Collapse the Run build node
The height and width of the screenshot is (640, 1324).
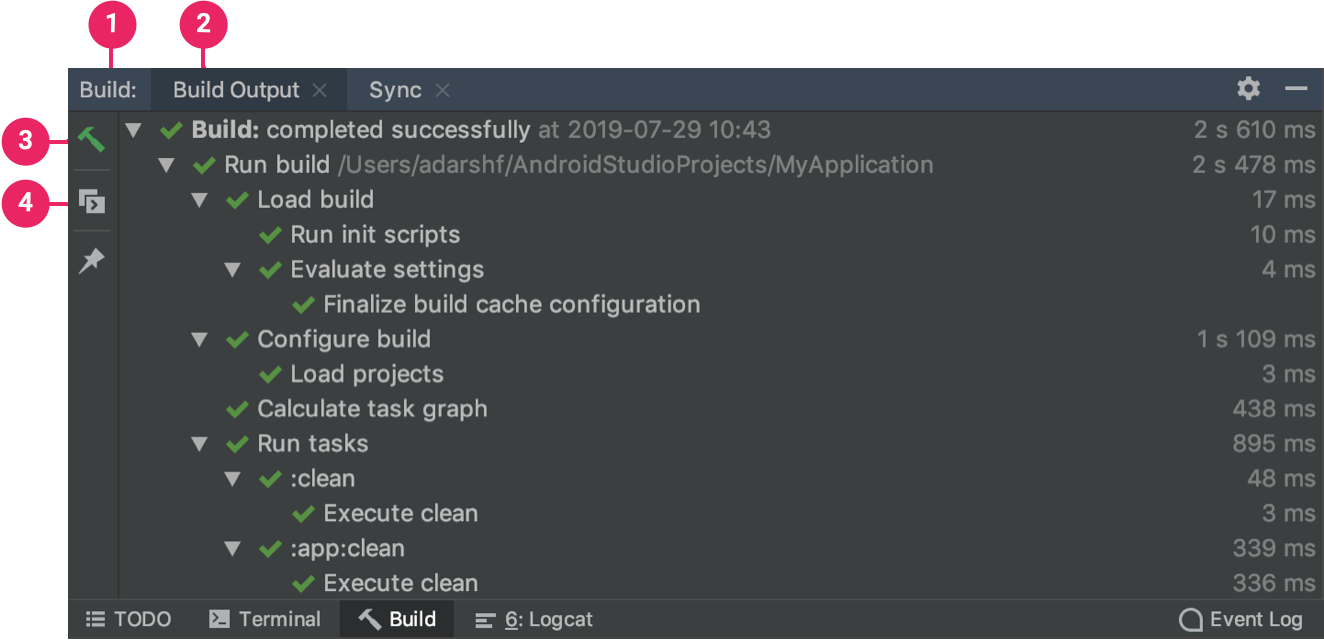point(166,165)
